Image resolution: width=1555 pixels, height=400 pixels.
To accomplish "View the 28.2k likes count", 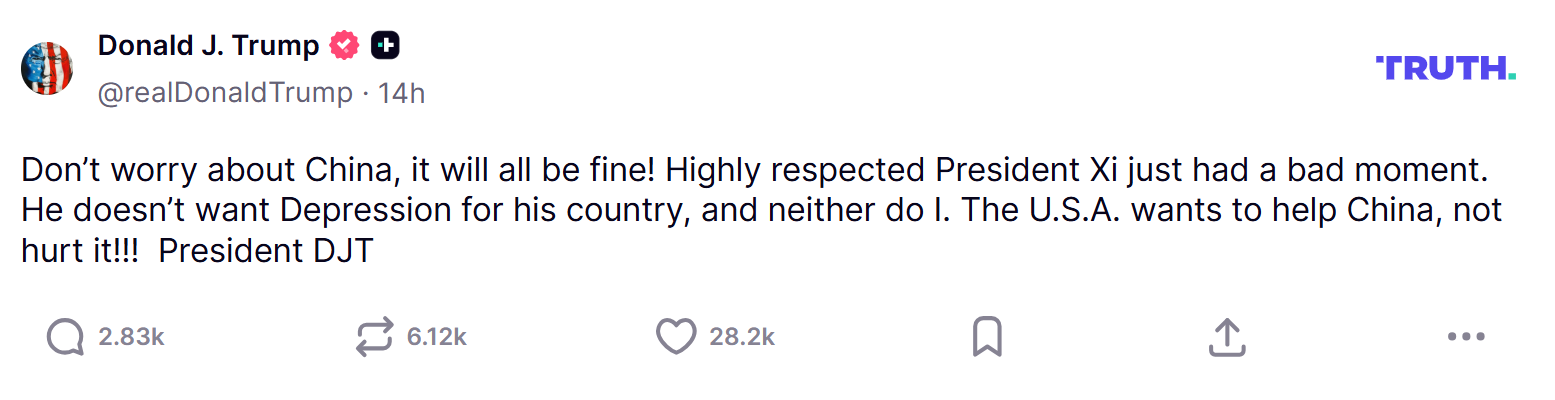I will tap(742, 338).
